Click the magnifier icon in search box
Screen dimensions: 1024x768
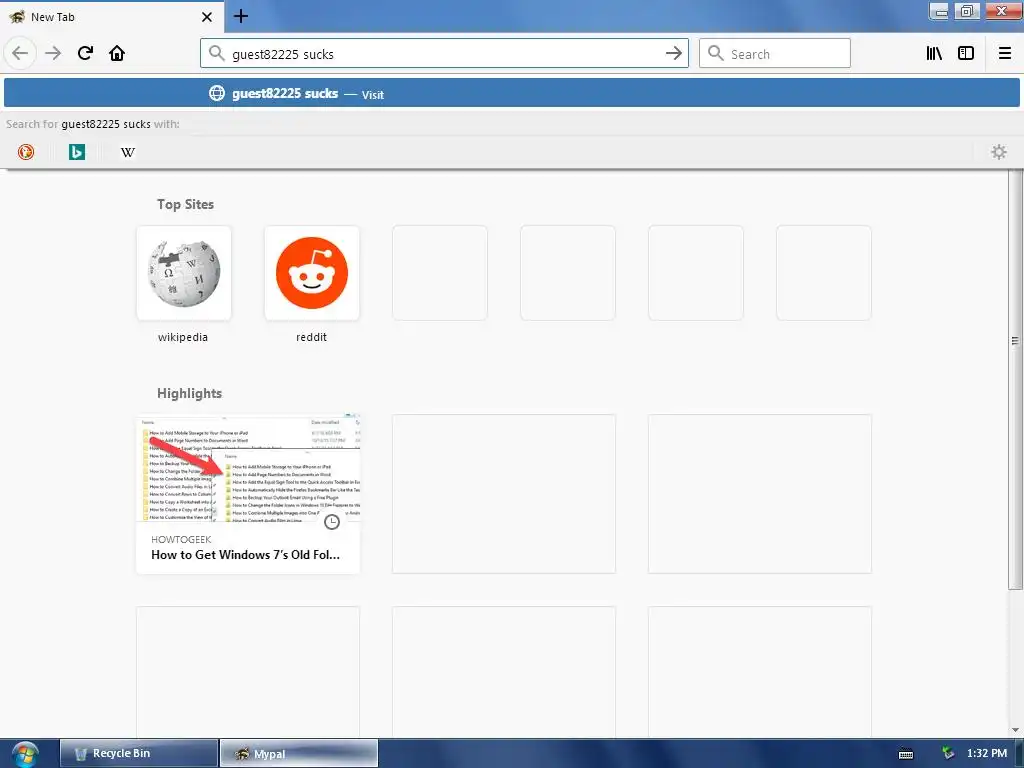pyautogui.click(x=716, y=54)
